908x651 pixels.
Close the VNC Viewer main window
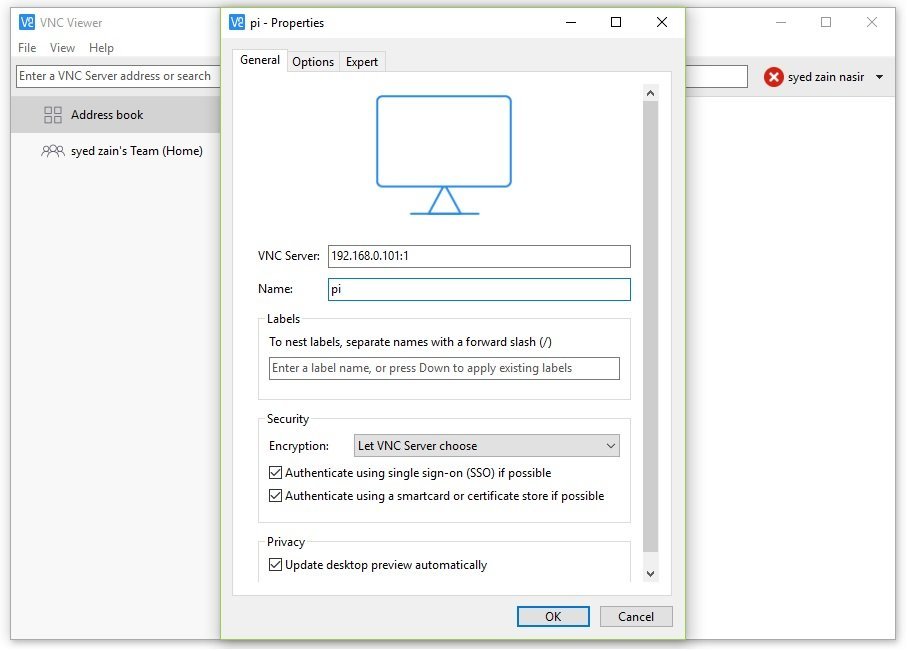tap(872, 23)
